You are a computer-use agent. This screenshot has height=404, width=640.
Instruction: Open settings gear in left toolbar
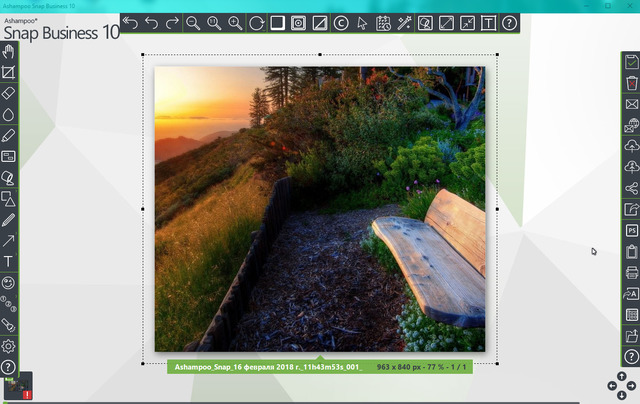point(9,346)
